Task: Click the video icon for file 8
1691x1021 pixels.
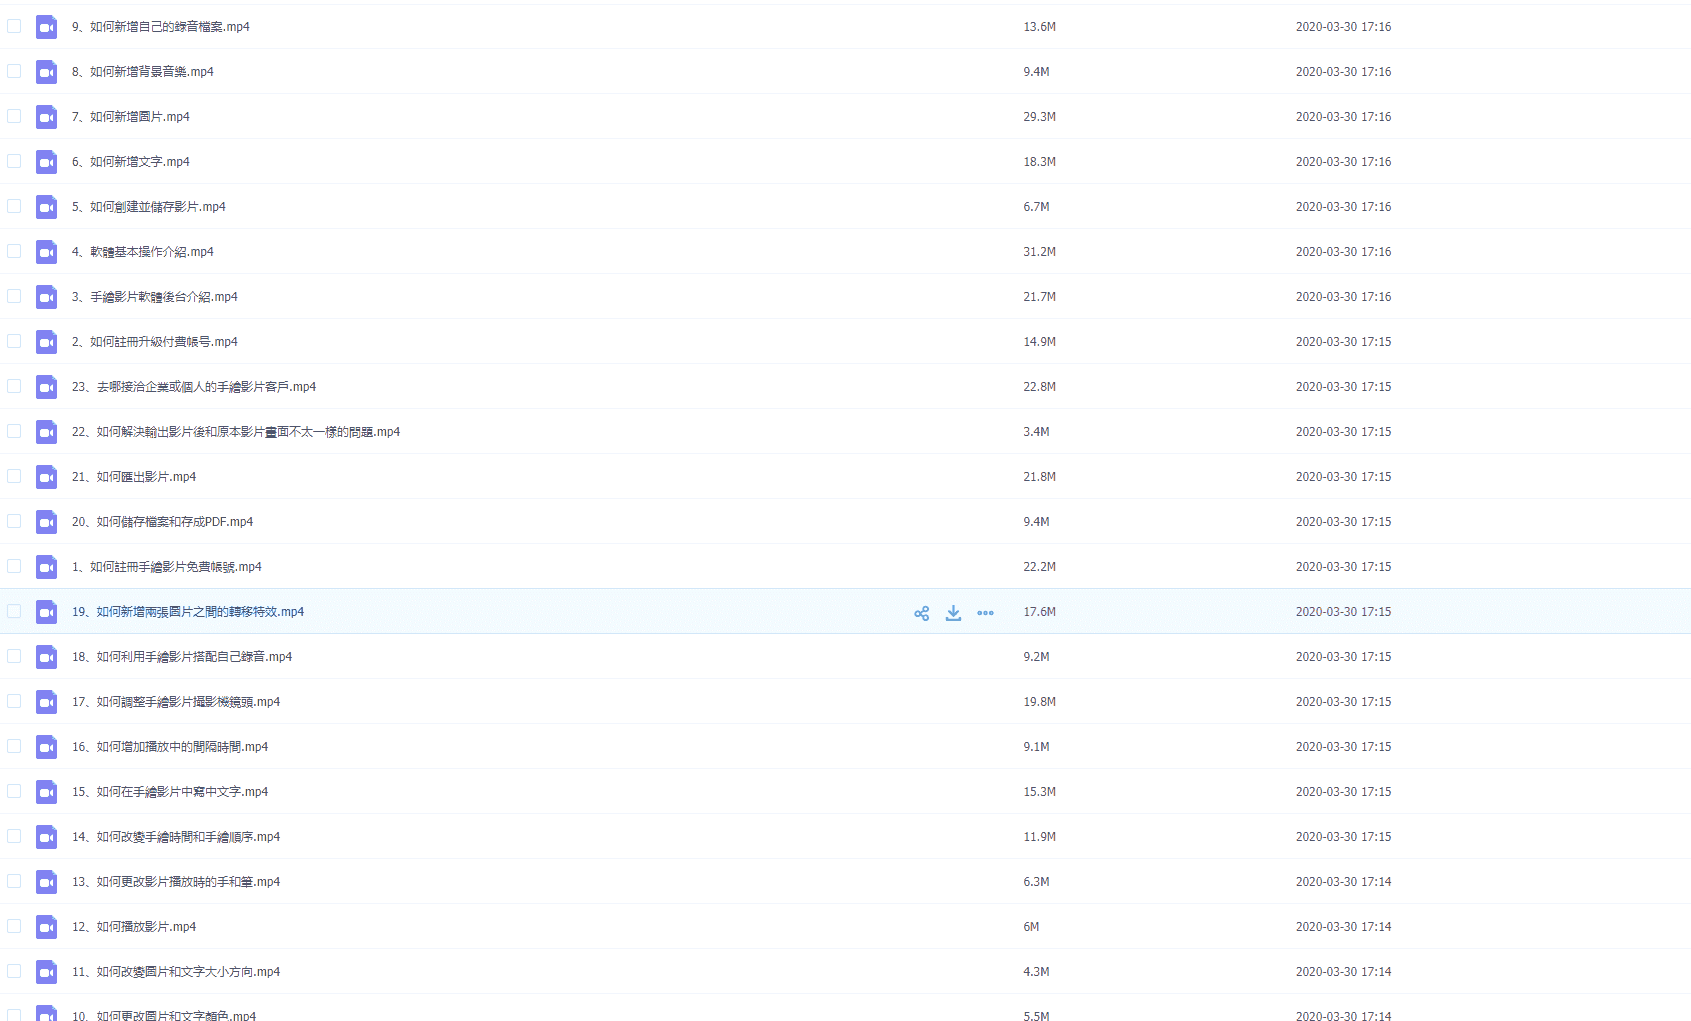Action: pos(46,72)
